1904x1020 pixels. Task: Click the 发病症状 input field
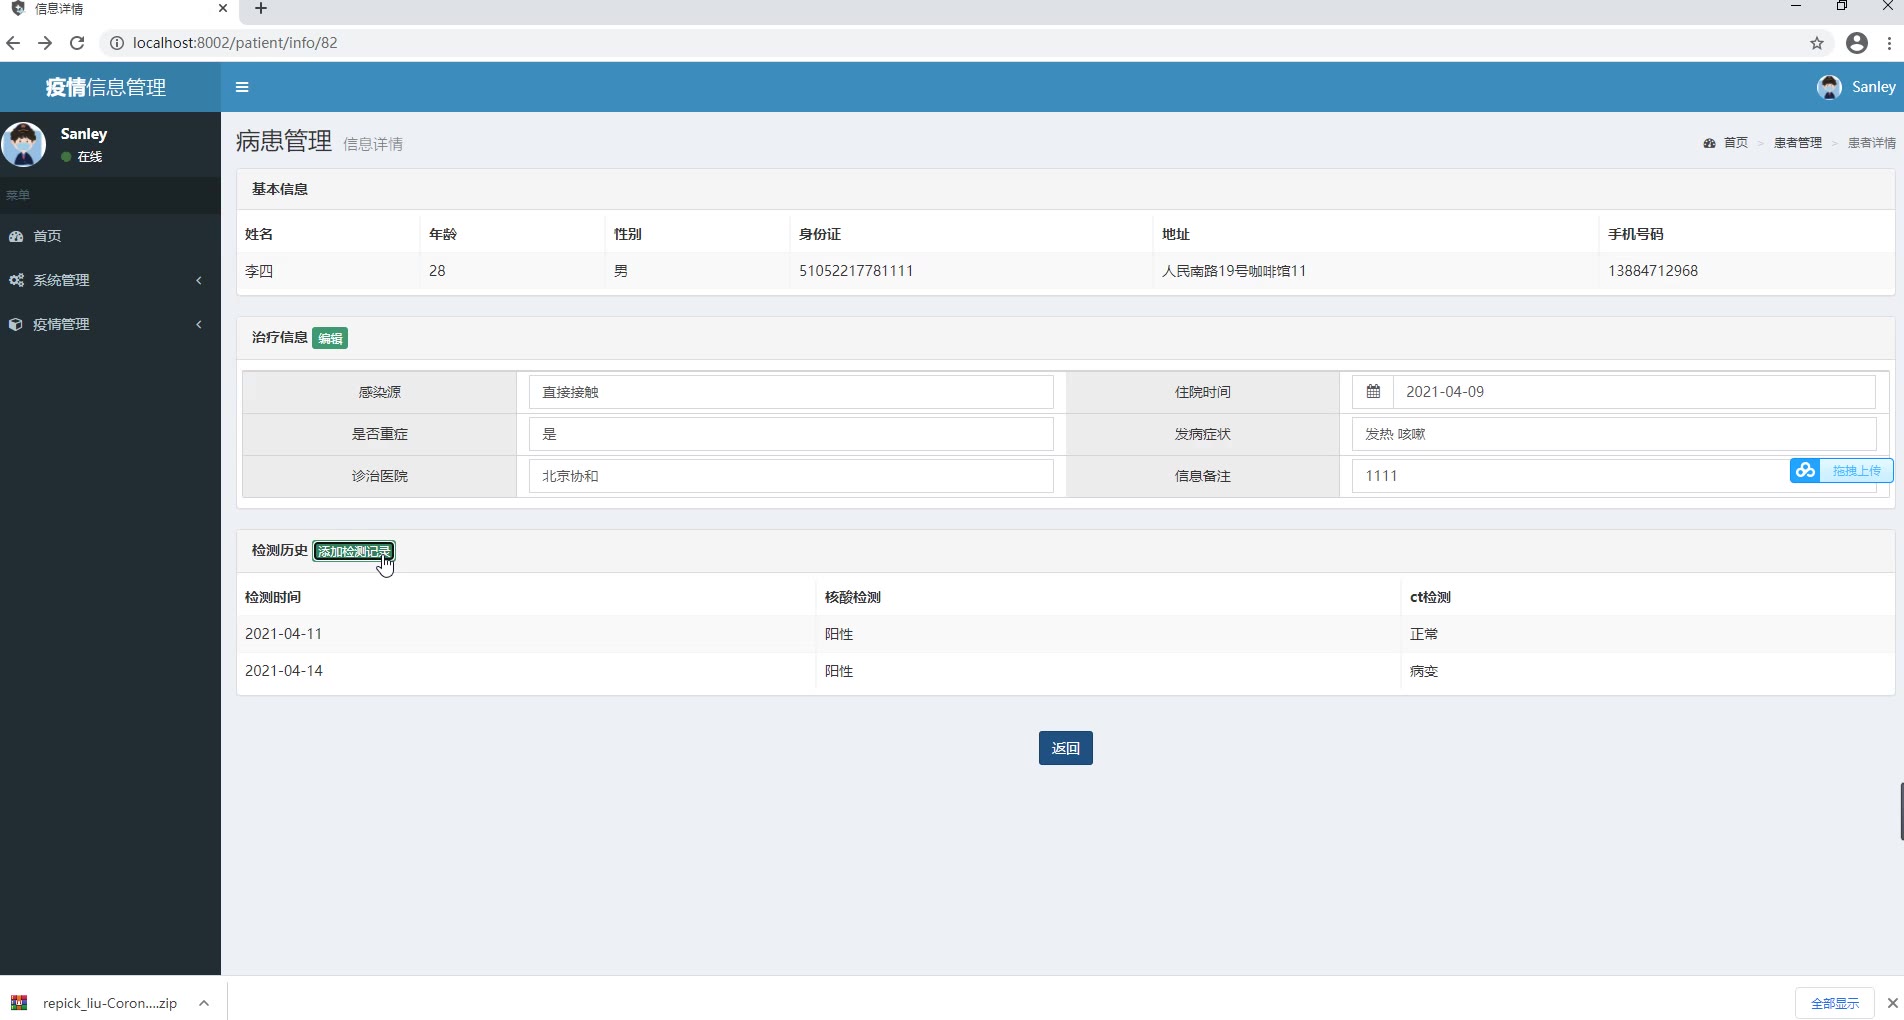coord(1614,434)
